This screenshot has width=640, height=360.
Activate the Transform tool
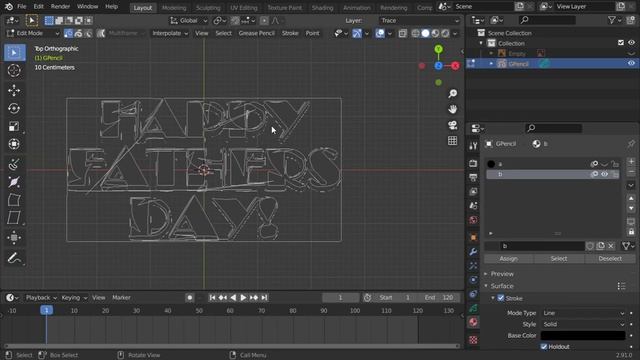pos(14,144)
